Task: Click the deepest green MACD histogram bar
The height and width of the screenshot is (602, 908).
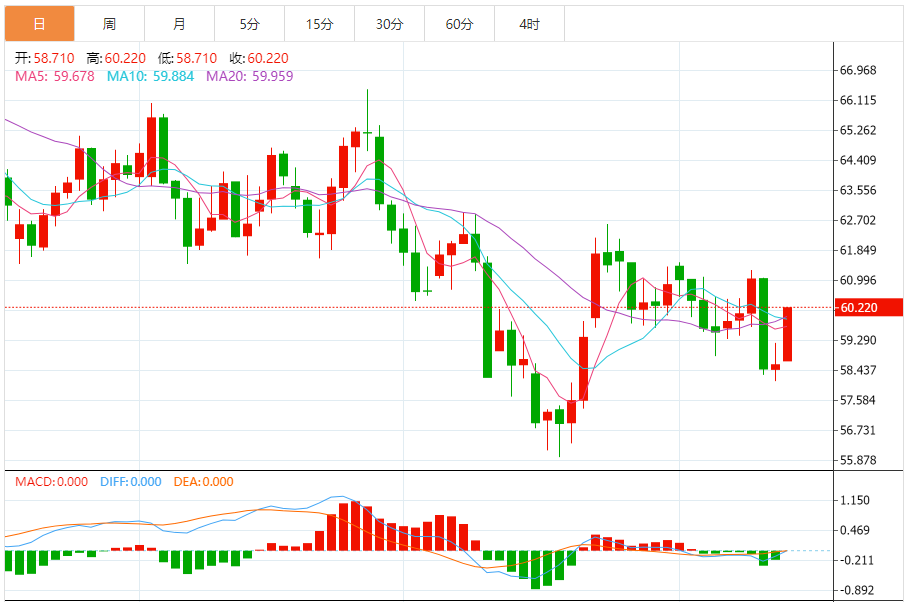Action: click(x=535, y=570)
